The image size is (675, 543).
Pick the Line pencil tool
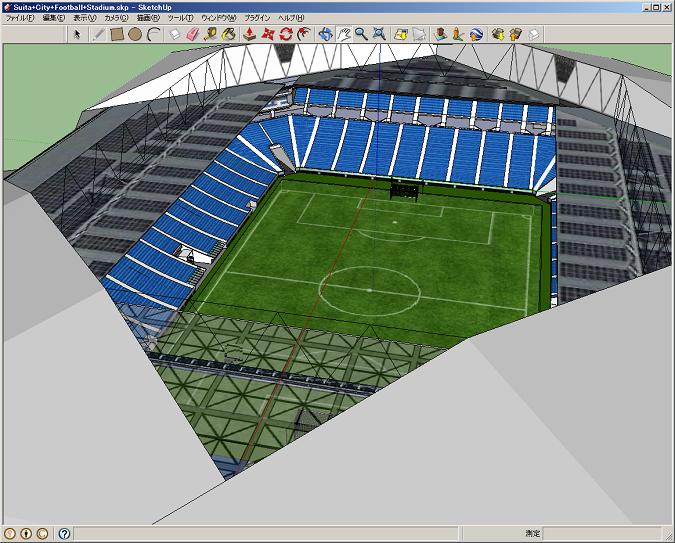(x=98, y=34)
